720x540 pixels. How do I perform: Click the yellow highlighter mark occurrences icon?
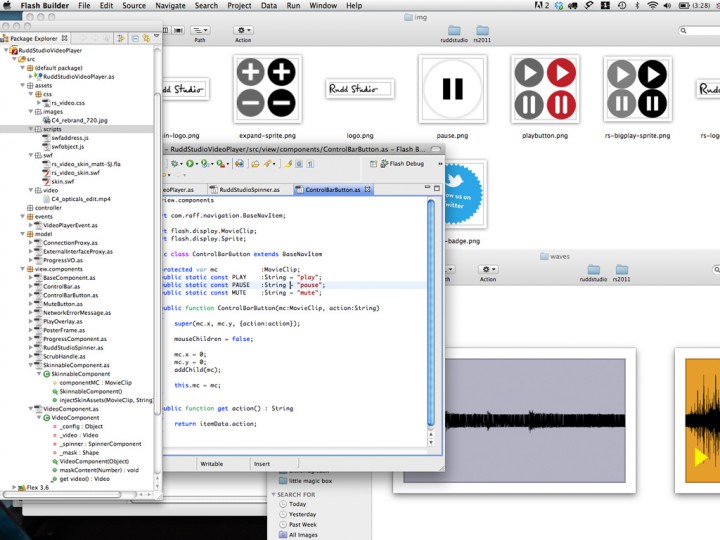pos(288,163)
